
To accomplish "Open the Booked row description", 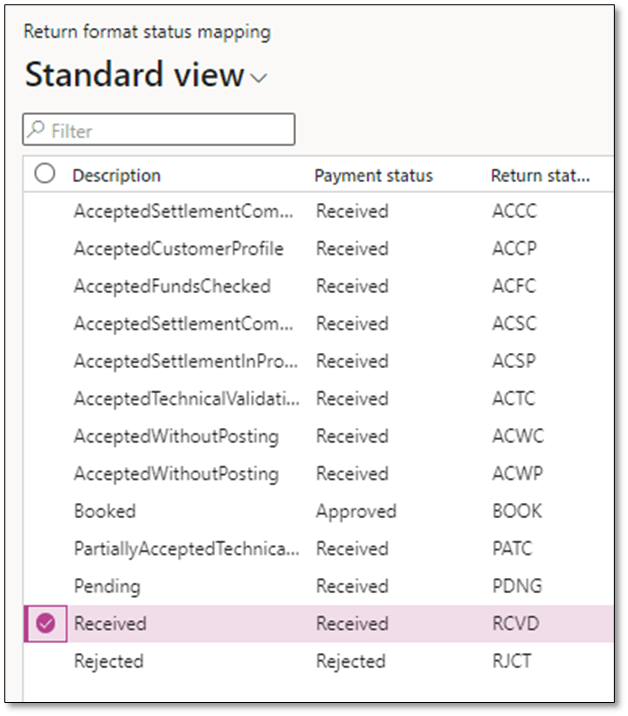I will coord(104,511).
